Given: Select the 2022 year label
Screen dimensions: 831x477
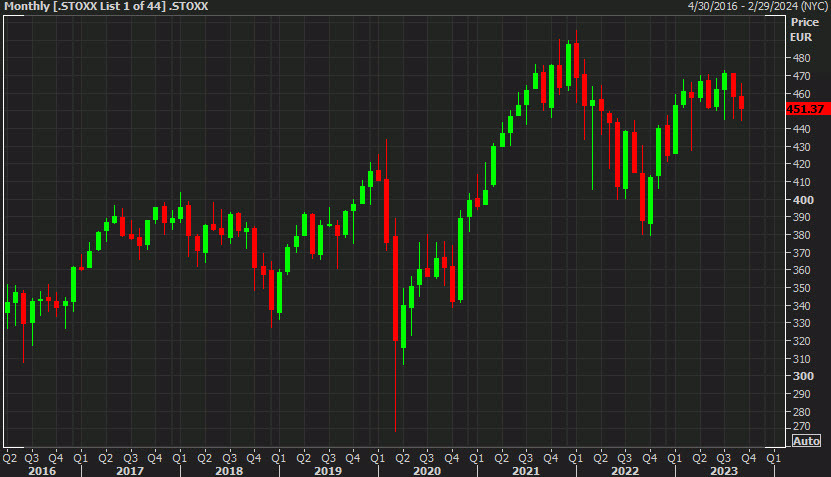Looking at the screenshot, I should coord(625,471).
